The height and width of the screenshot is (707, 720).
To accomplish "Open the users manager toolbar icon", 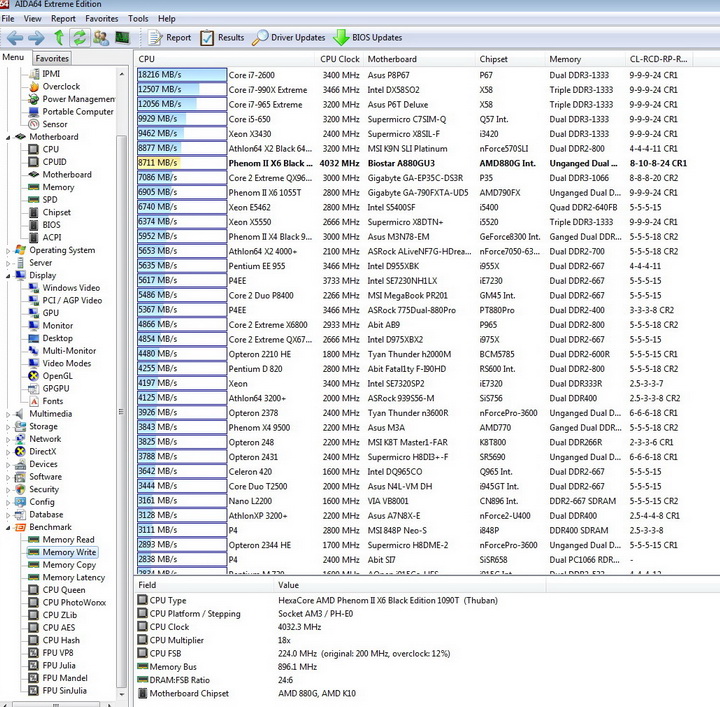I will point(101,38).
